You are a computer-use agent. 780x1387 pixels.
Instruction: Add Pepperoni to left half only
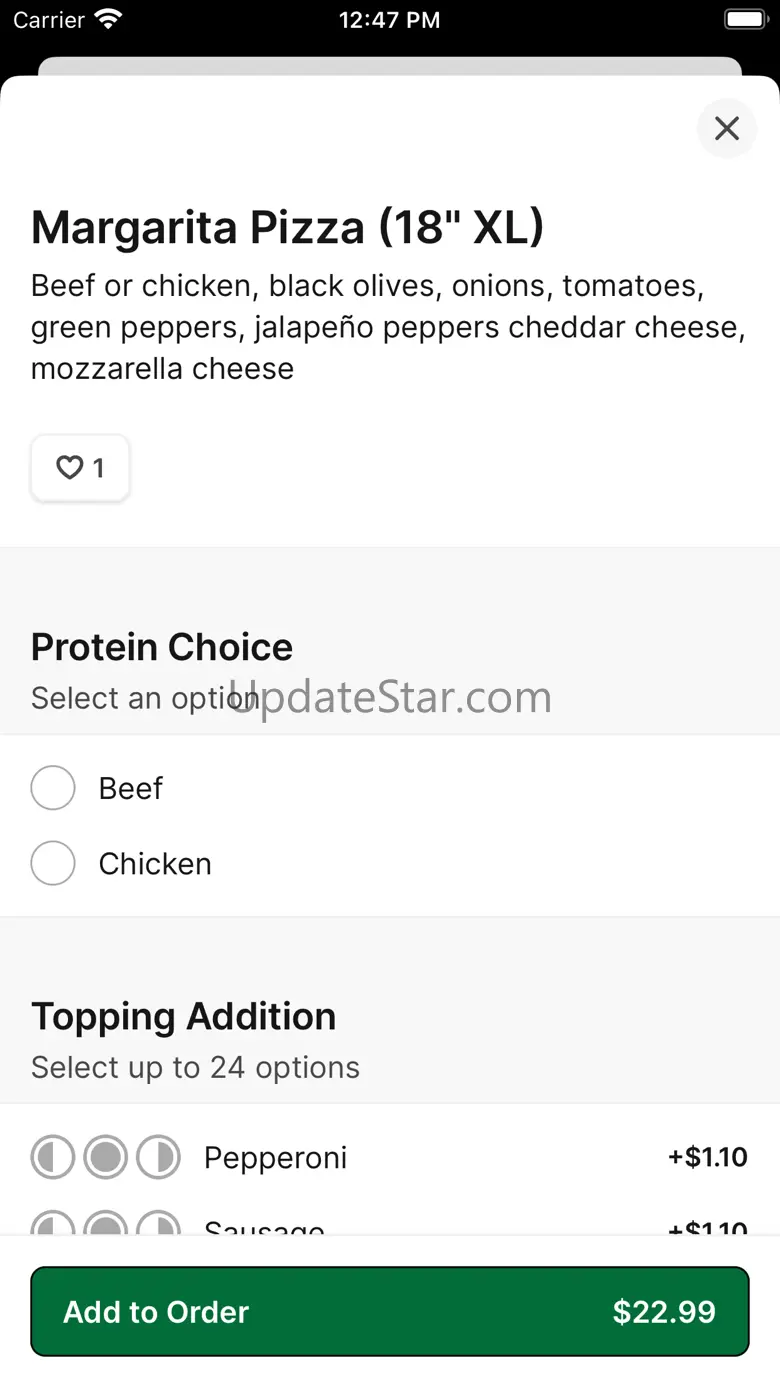pyautogui.click(x=53, y=1158)
